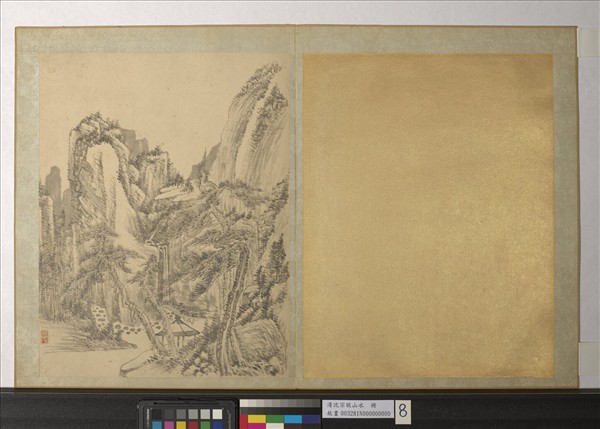Click the center fold between album pages
Viewport: 600px width, 429px height.
tap(296, 210)
